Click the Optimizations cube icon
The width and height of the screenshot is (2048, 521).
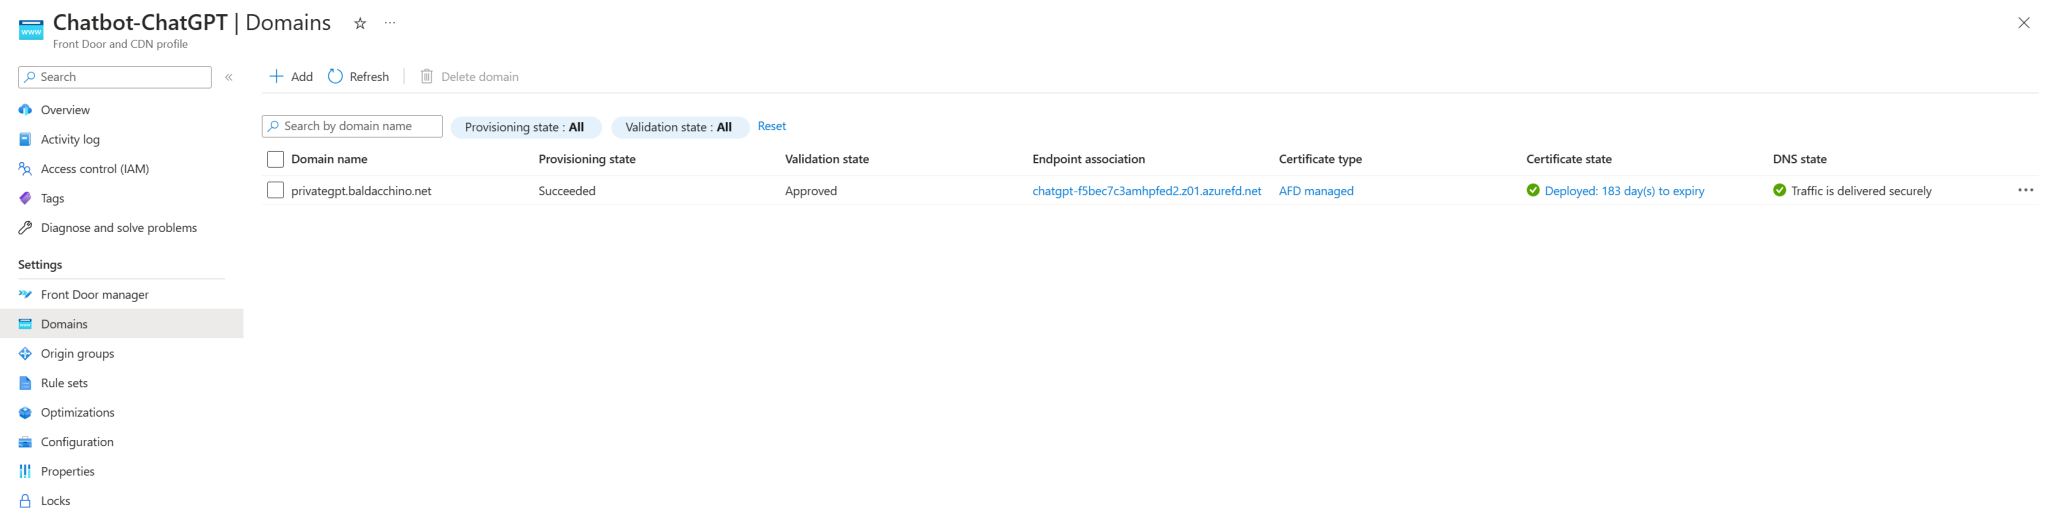[25, 413]
